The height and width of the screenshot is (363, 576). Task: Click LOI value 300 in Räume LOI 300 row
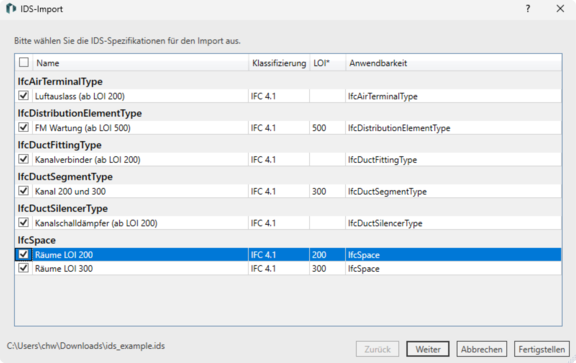point(319,269)
